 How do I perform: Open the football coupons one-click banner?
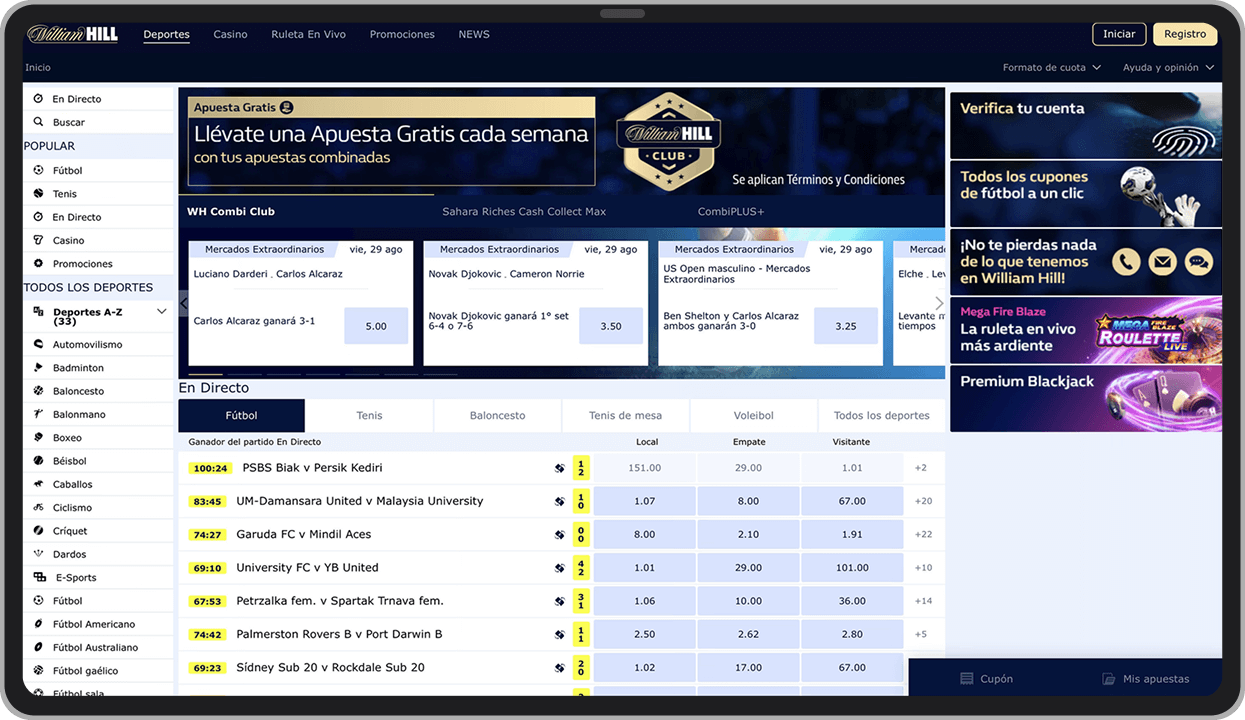coord(1086,194)
